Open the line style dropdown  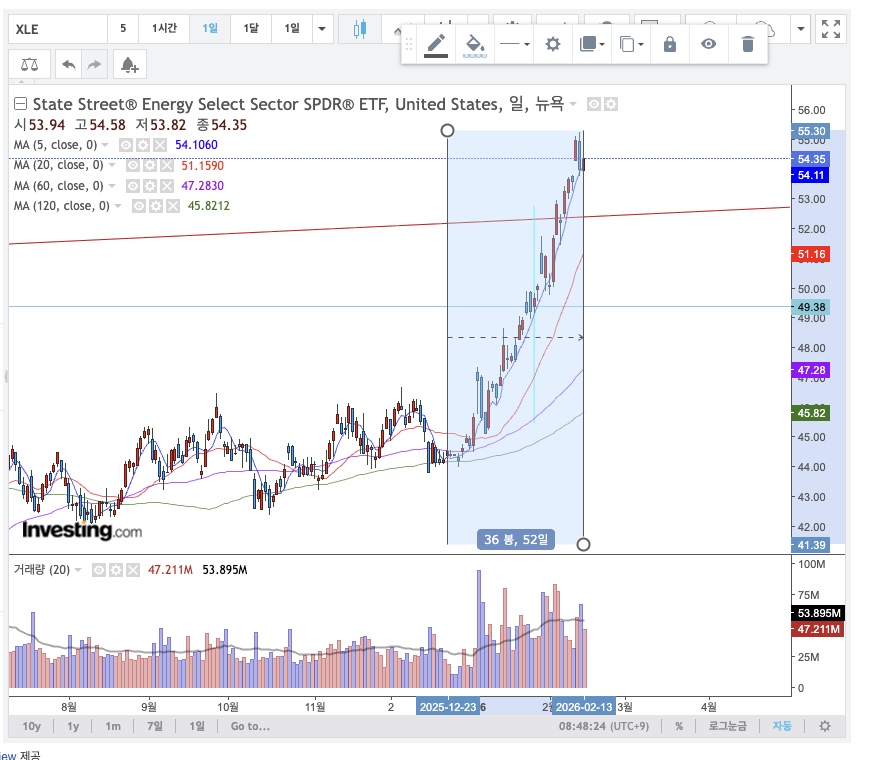[x=514, y=44]
